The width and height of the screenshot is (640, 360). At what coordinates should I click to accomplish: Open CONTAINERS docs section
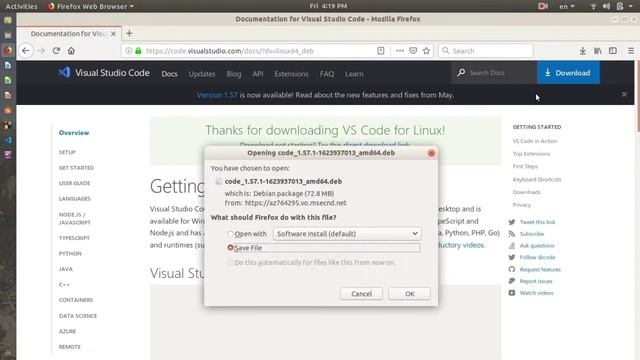click(76, 300)
